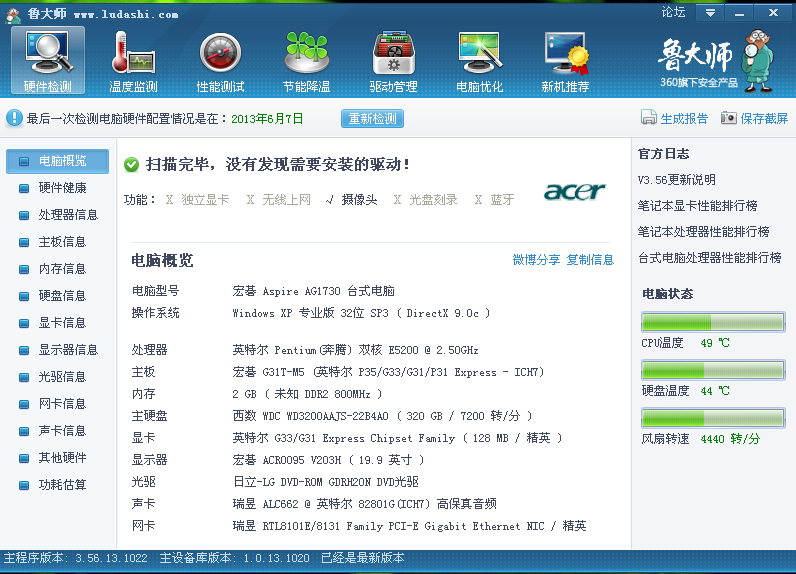Viewport: 796px width, 574px height.
Task: Click 主程序版本 3.56.13.1022 in status bar
Action: [x=76, y=558]
